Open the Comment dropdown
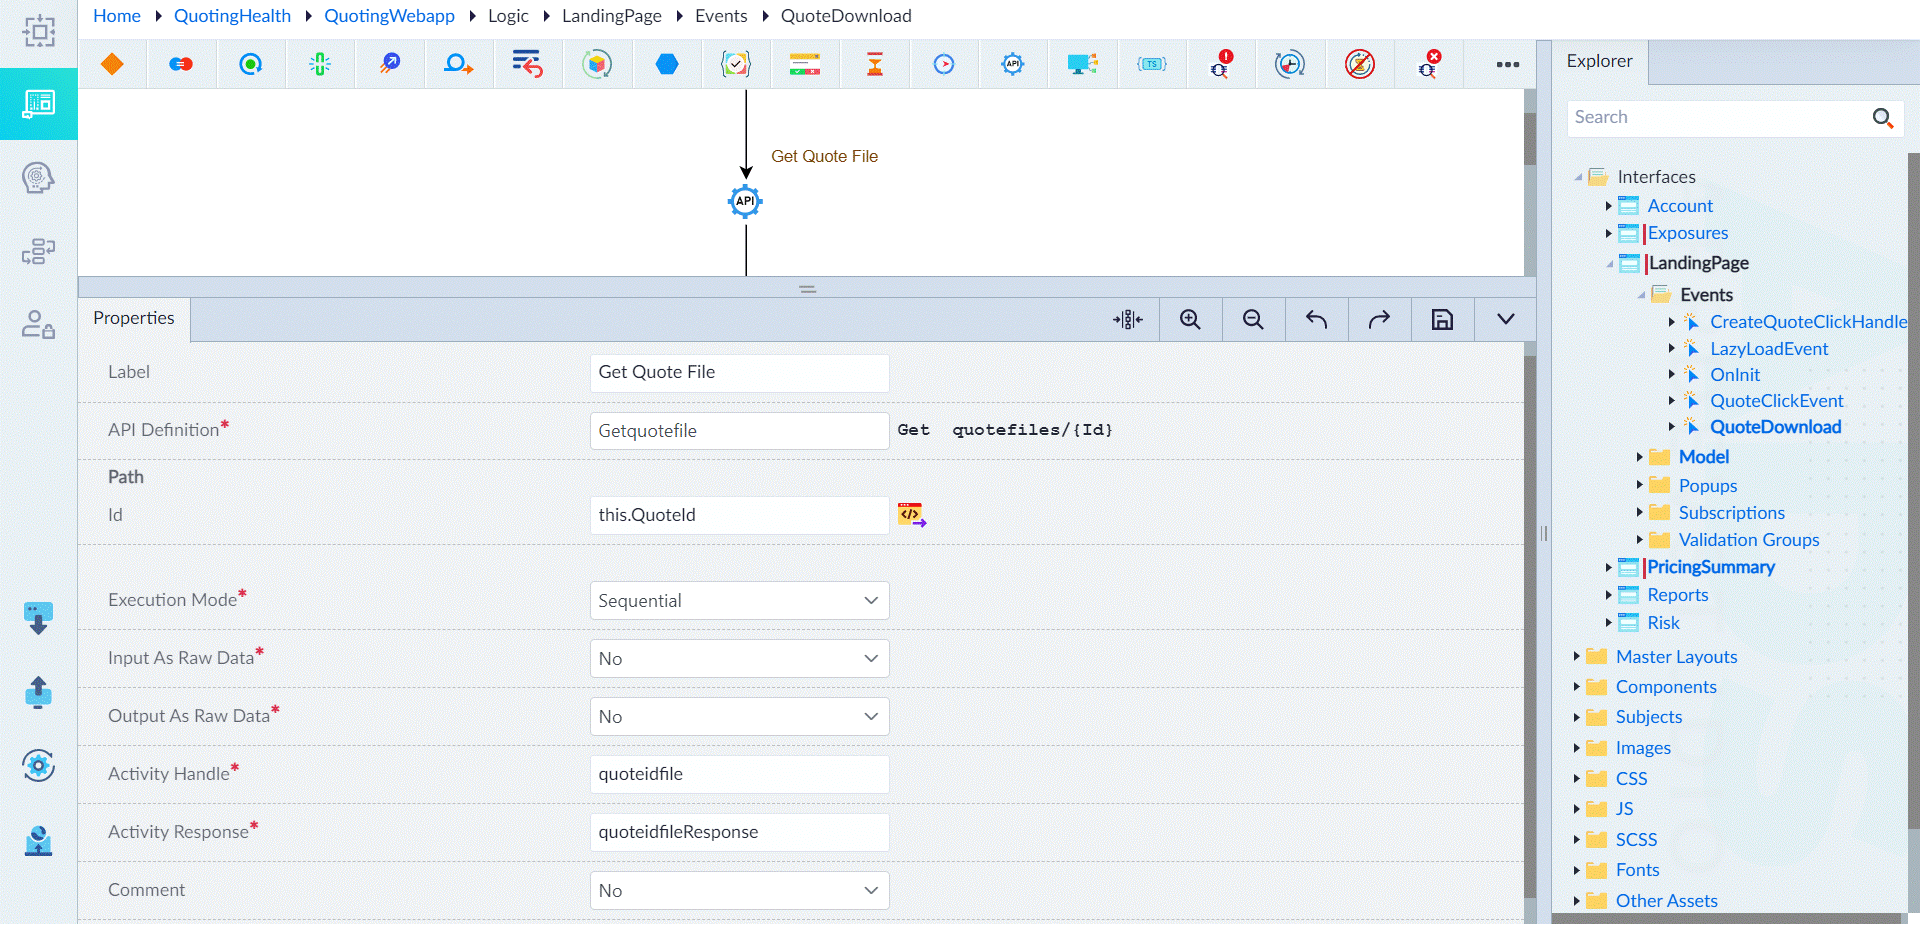Viewport: 1920px width, 925px height. (739, 891)
